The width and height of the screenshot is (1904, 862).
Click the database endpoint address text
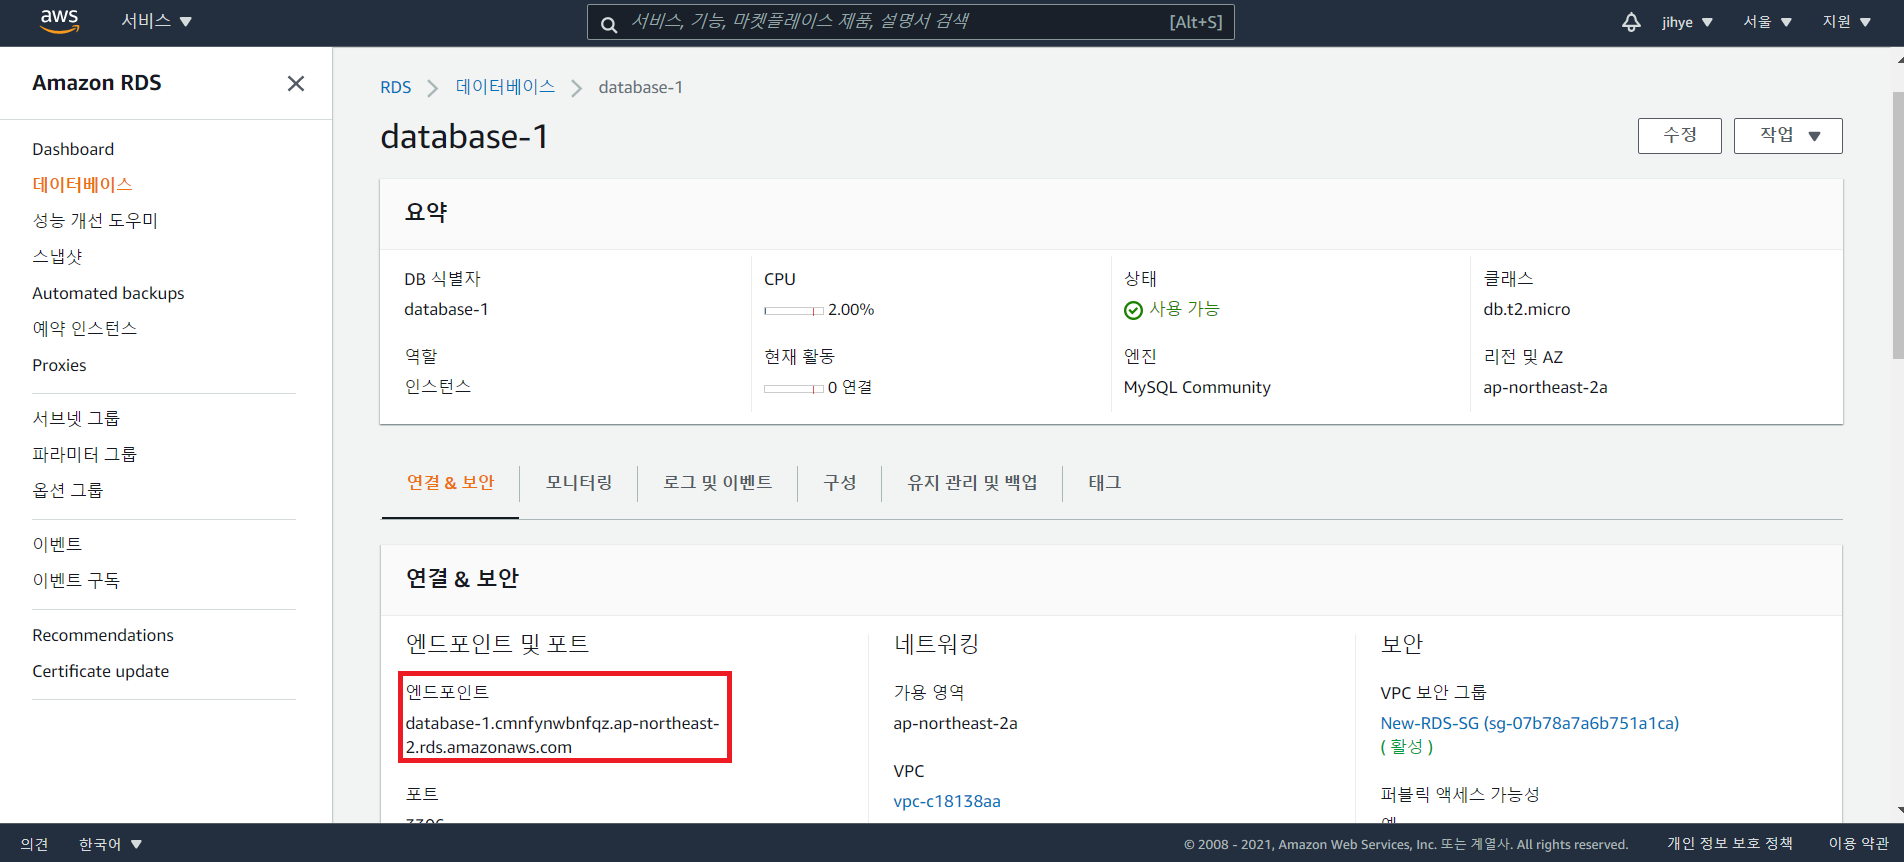pos(562,735)
